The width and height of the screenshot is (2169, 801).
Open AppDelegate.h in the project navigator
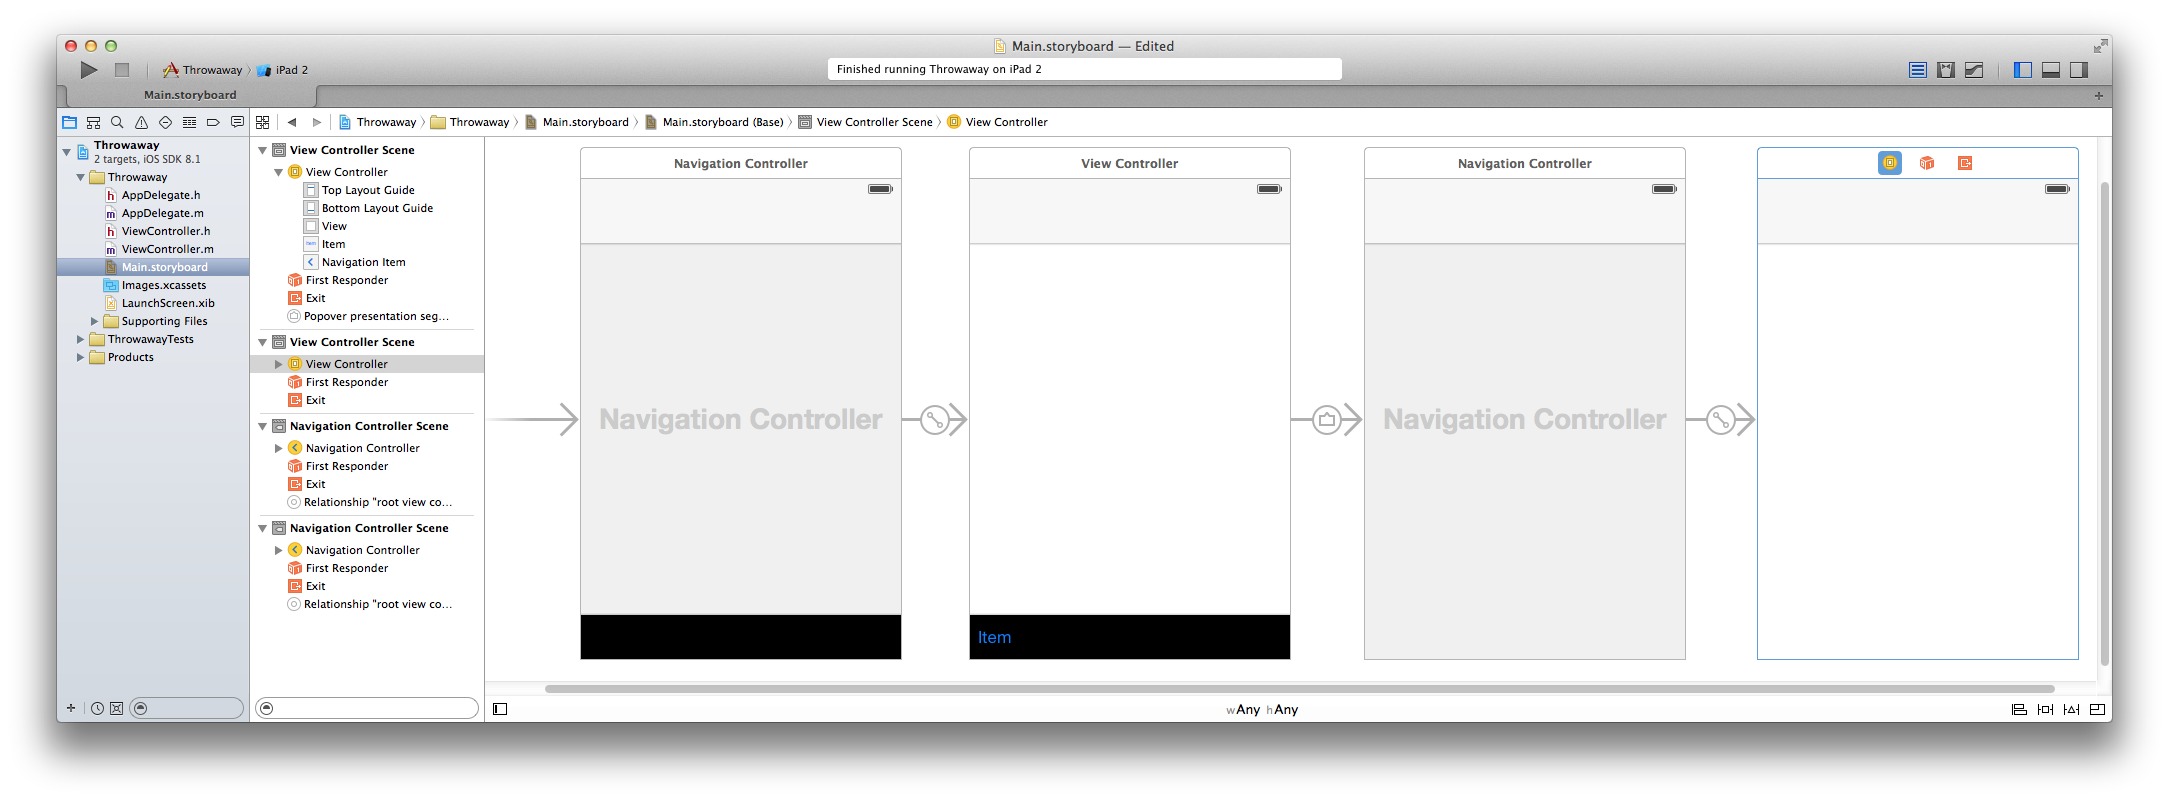coord(160,195)
